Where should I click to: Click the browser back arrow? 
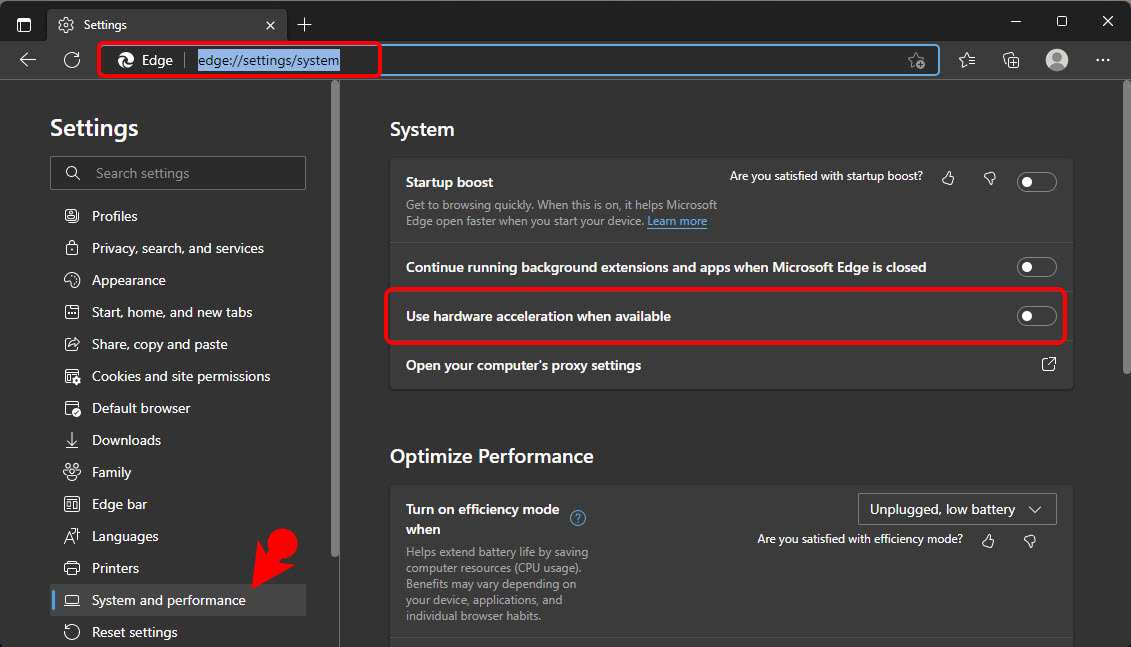[27, 60]
